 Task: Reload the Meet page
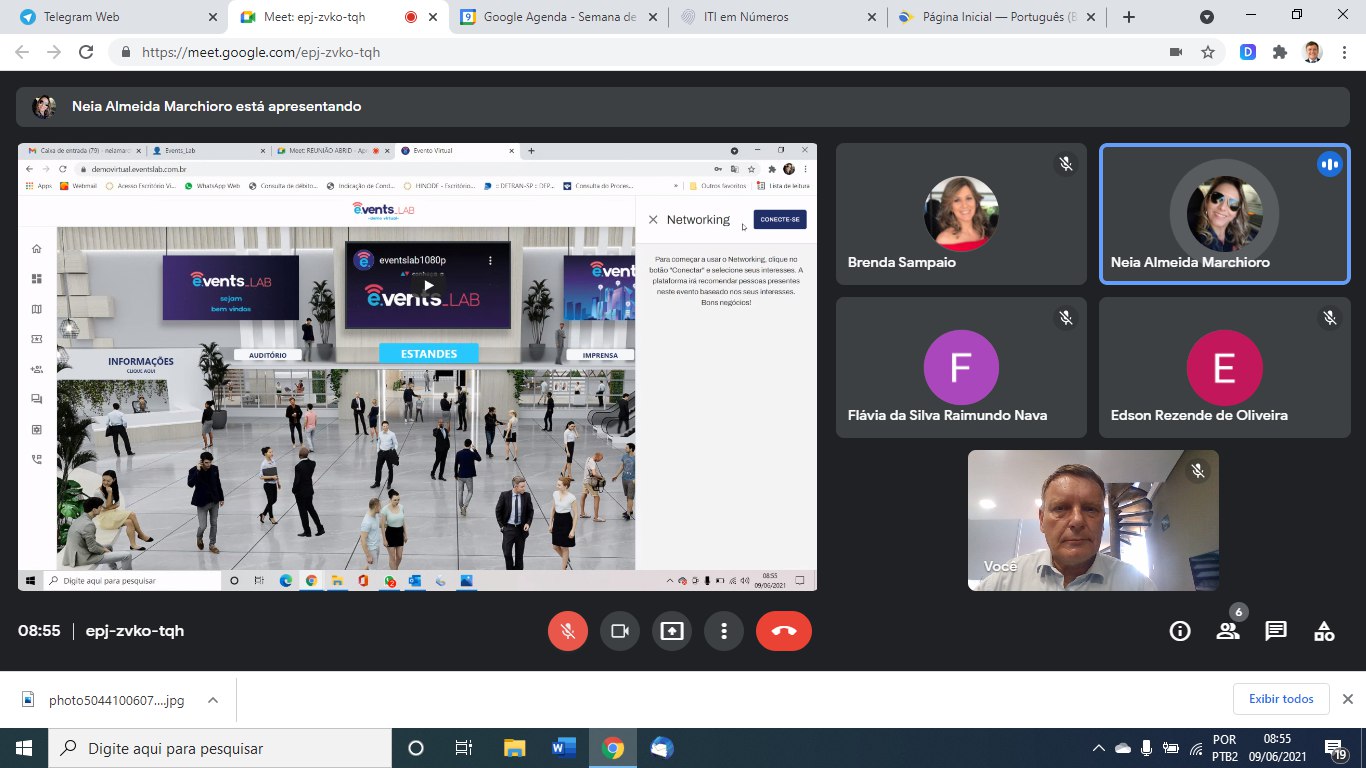(x=86, y=52)
